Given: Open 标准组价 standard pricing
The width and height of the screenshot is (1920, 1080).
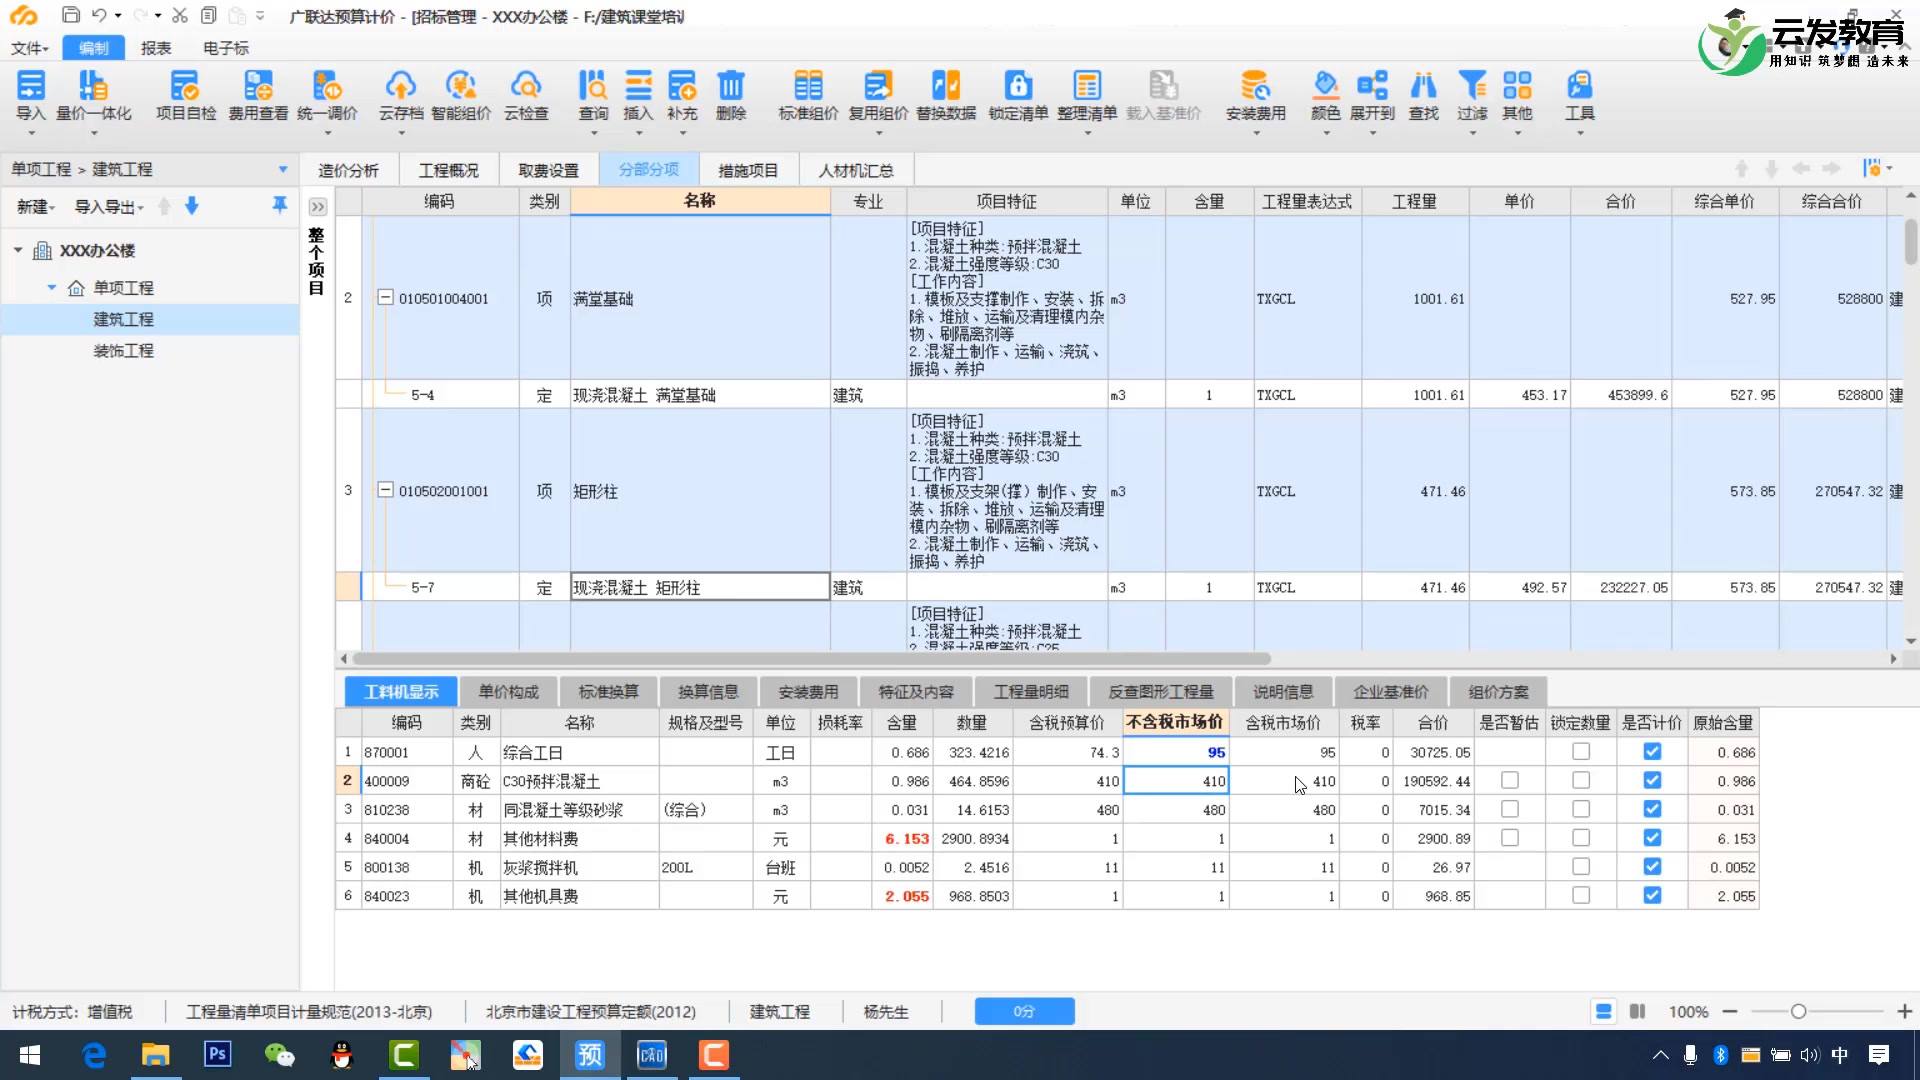Looking at the screenshot, I should click(x=808, y=96).
